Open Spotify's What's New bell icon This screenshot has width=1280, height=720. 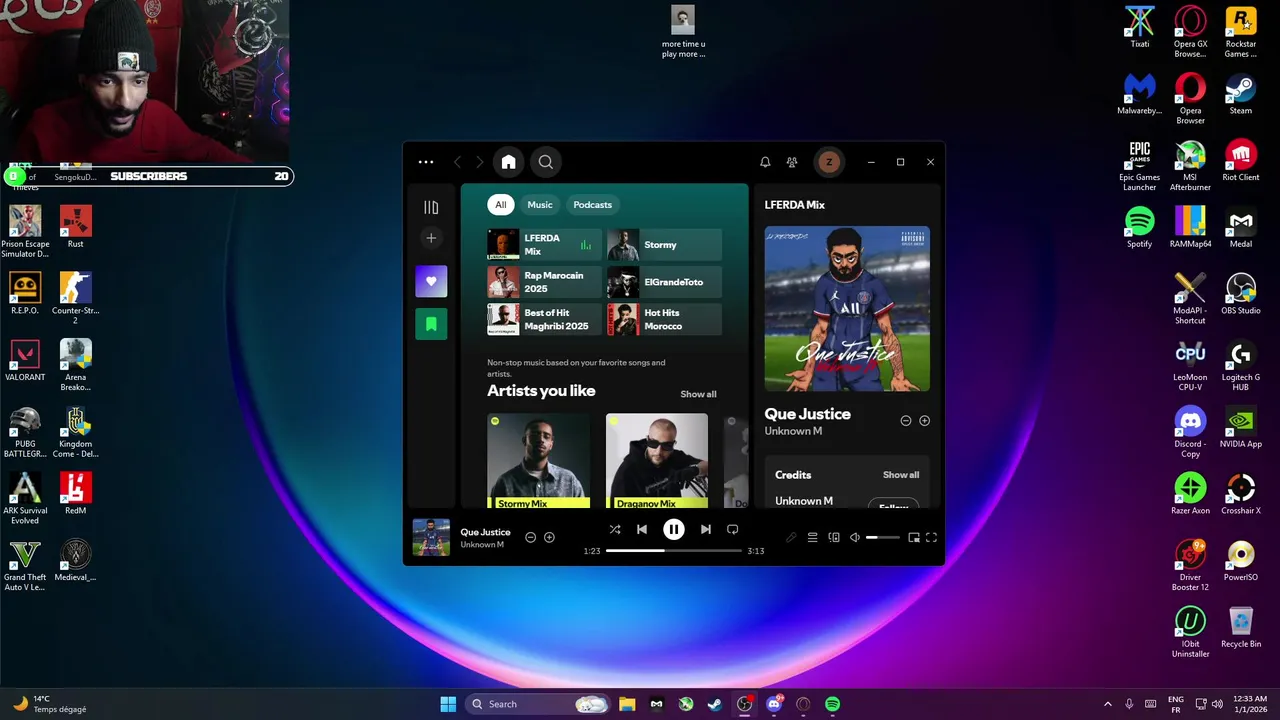tap(765, 162)
